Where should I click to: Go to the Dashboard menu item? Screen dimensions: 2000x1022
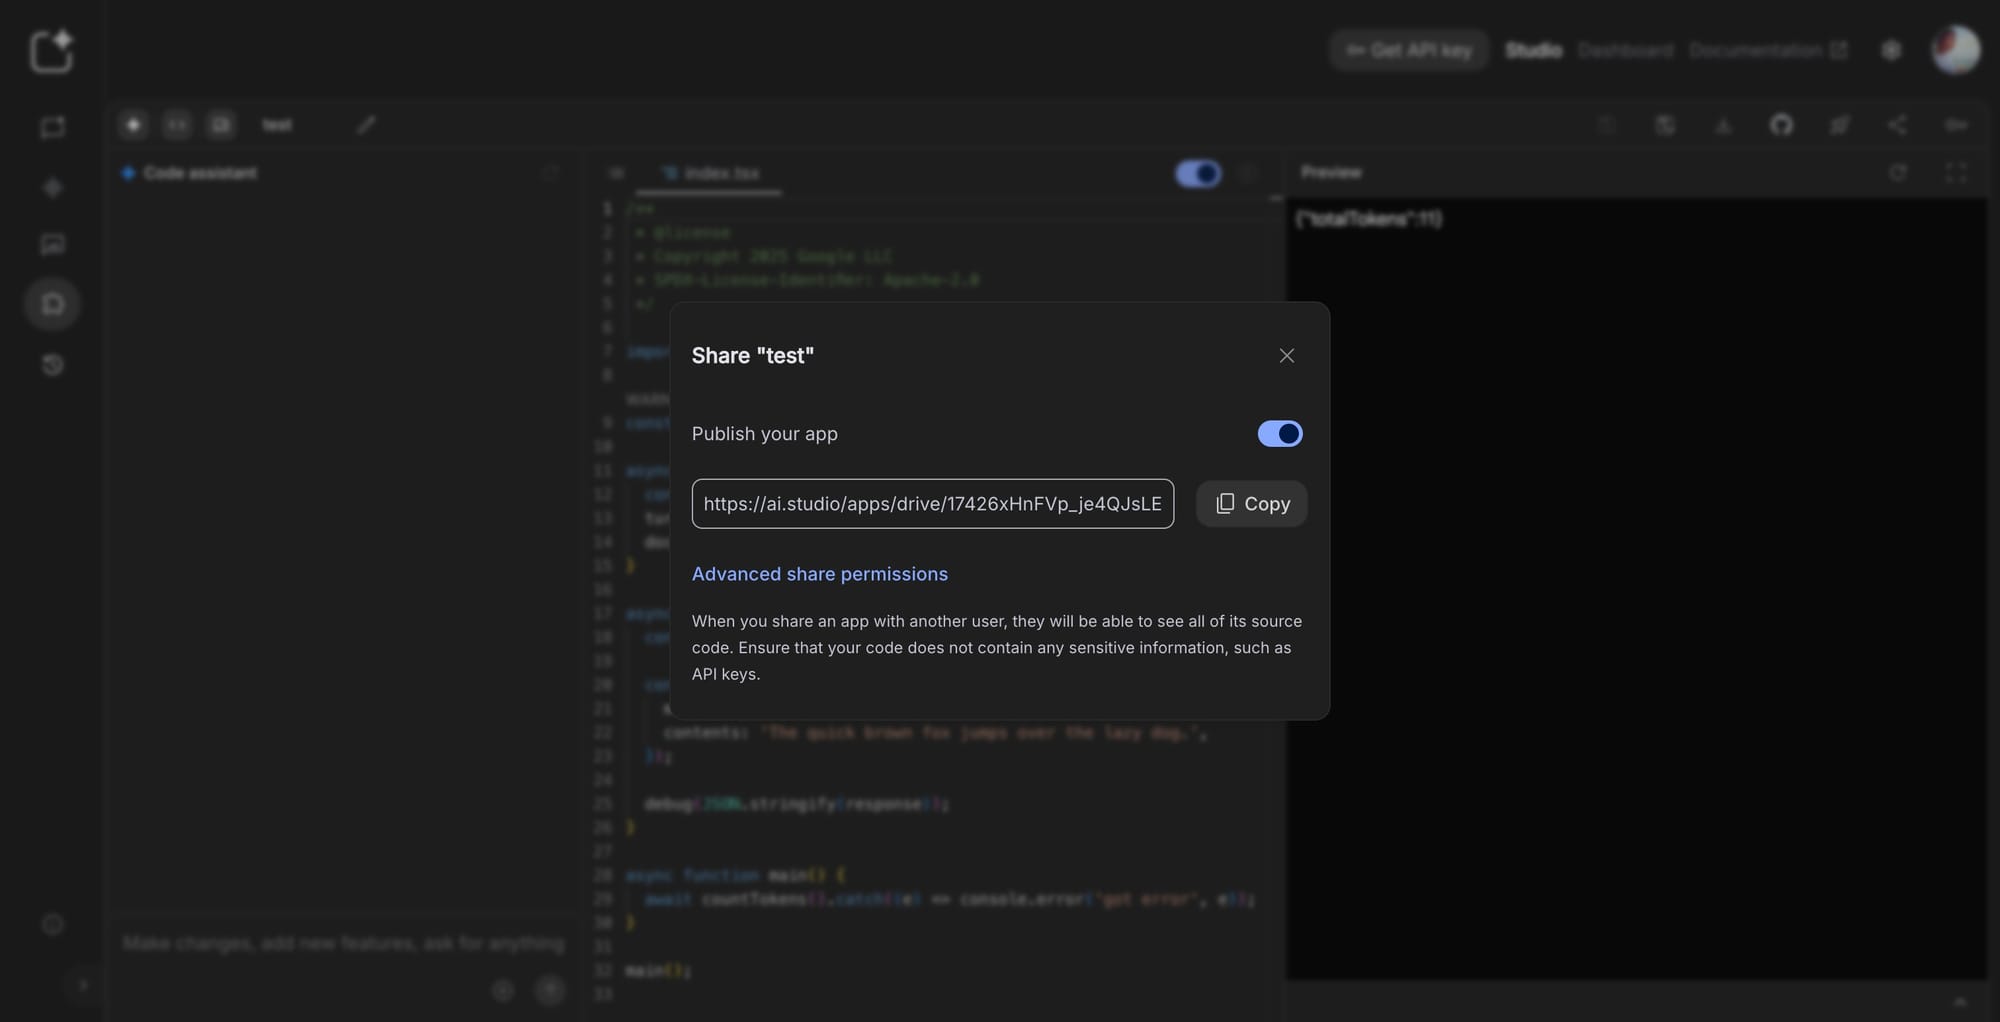1625,49
